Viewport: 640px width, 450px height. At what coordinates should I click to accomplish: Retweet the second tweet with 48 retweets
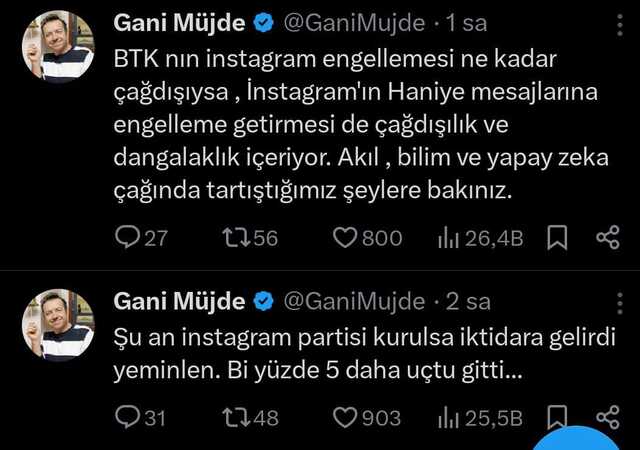(235, 417)
